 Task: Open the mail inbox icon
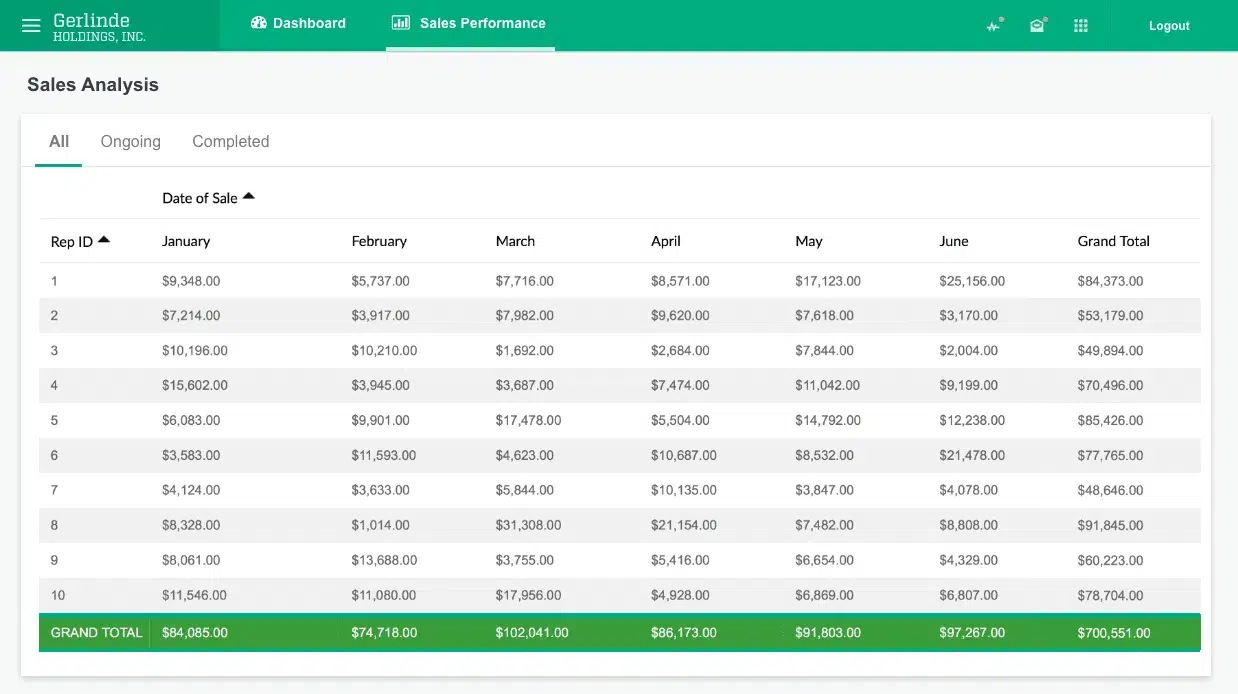(1037, 26)
